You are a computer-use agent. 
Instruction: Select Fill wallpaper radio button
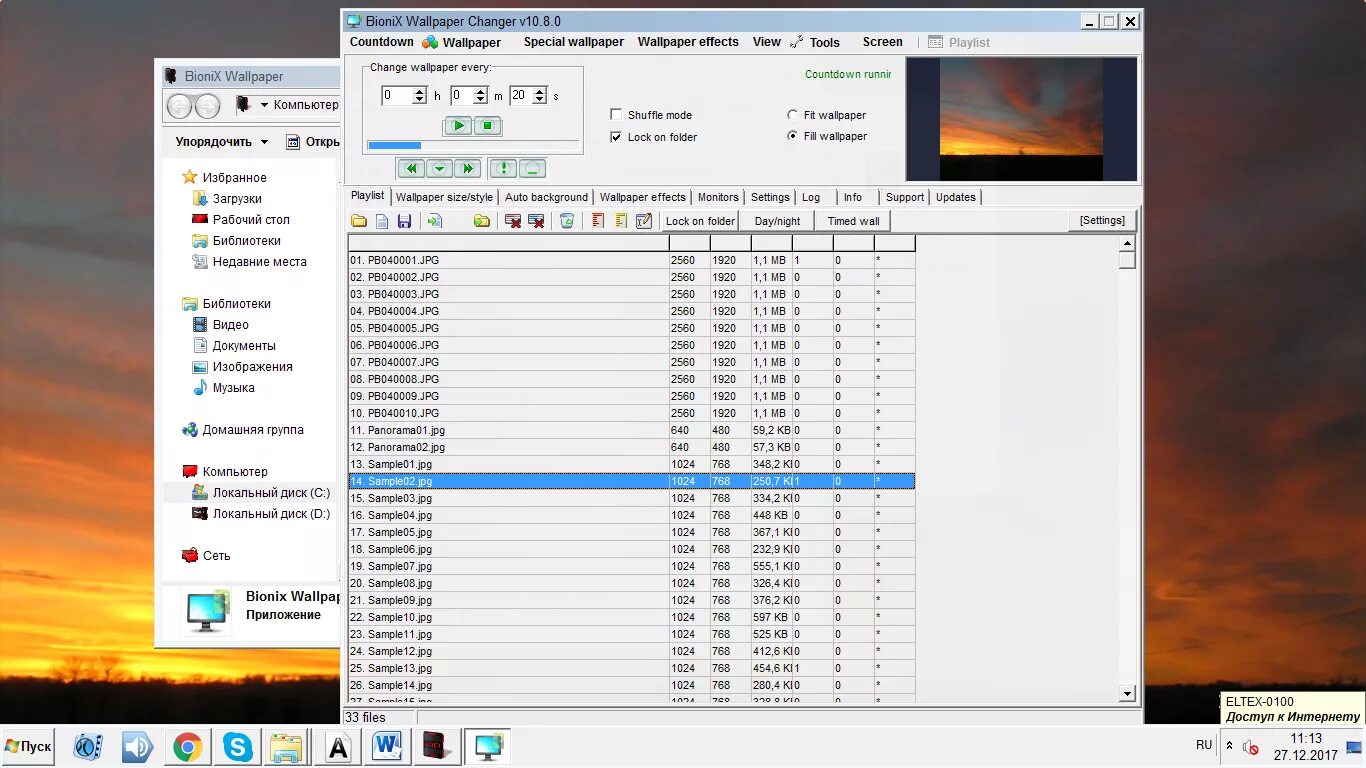793,136
